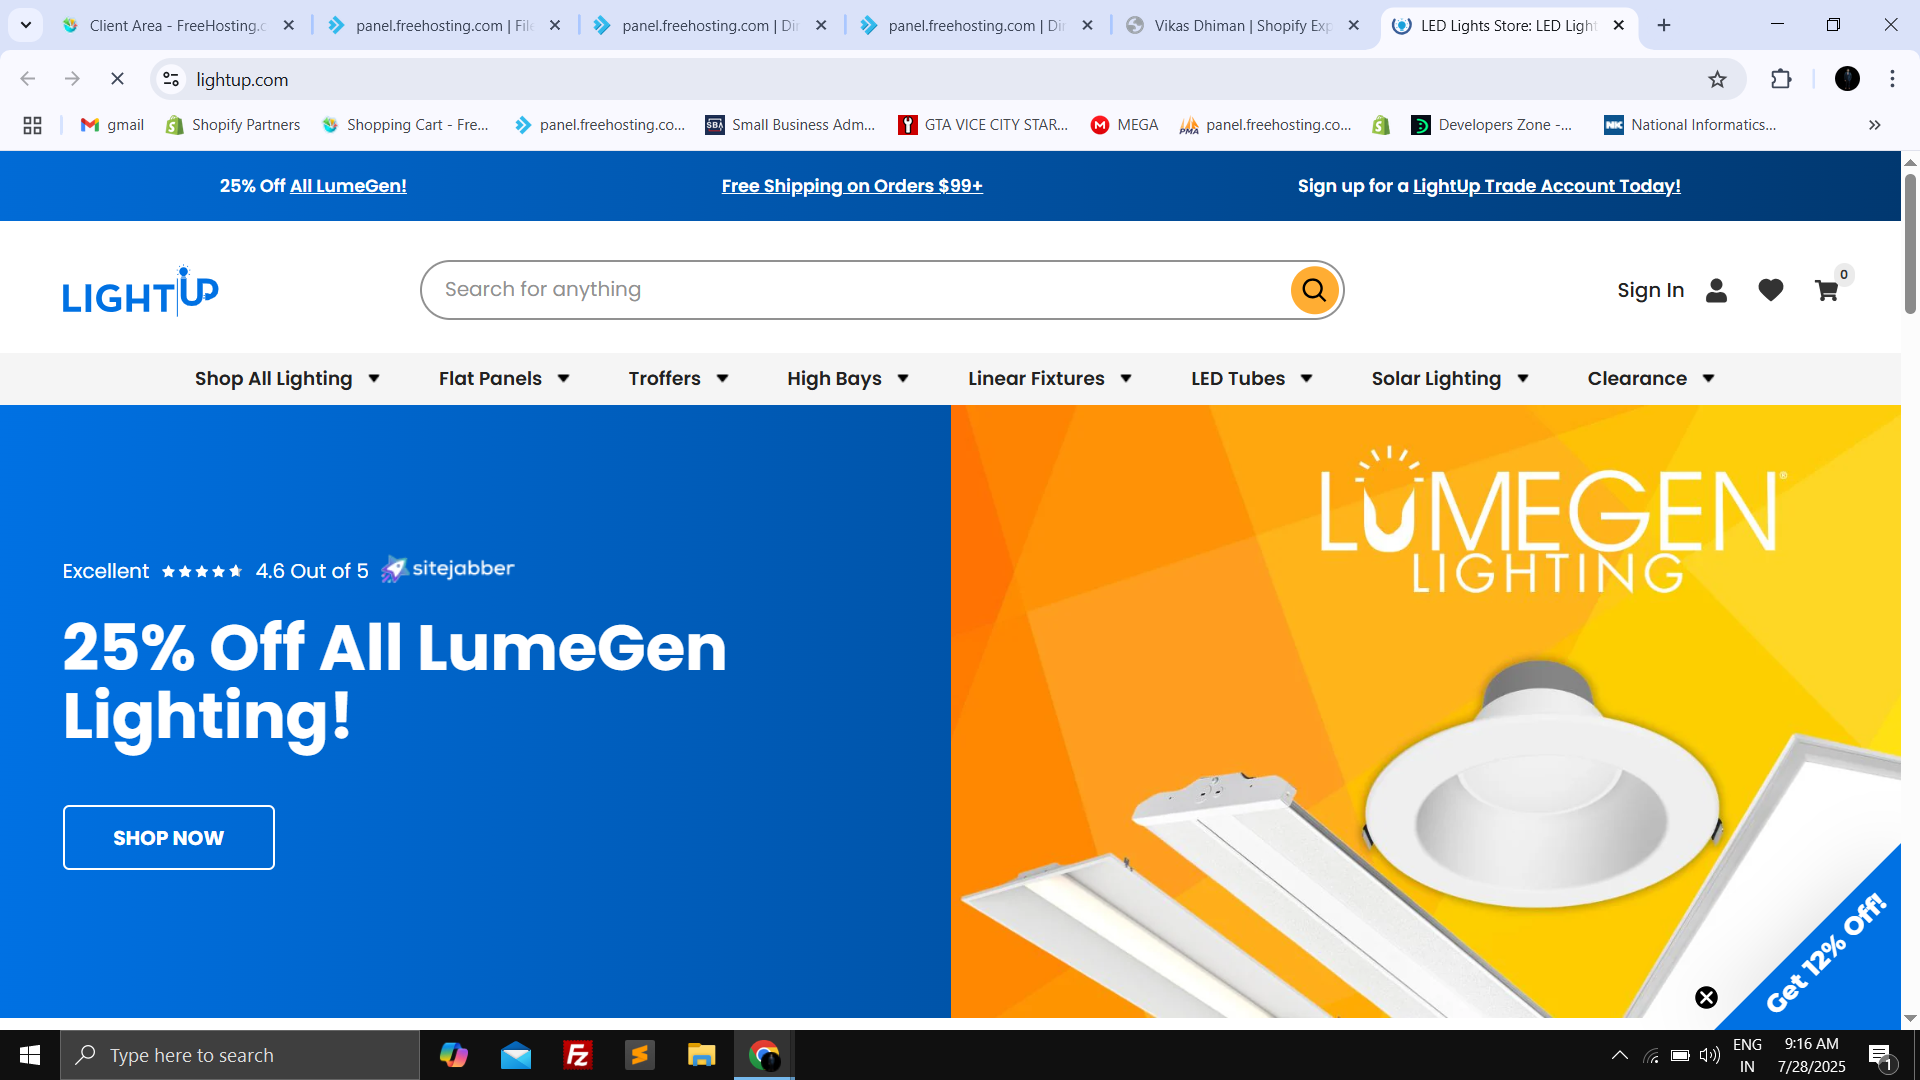Stop page loading with X button
The width and height of the screenshot is (1920, 1080).
(x=117, y=79)
